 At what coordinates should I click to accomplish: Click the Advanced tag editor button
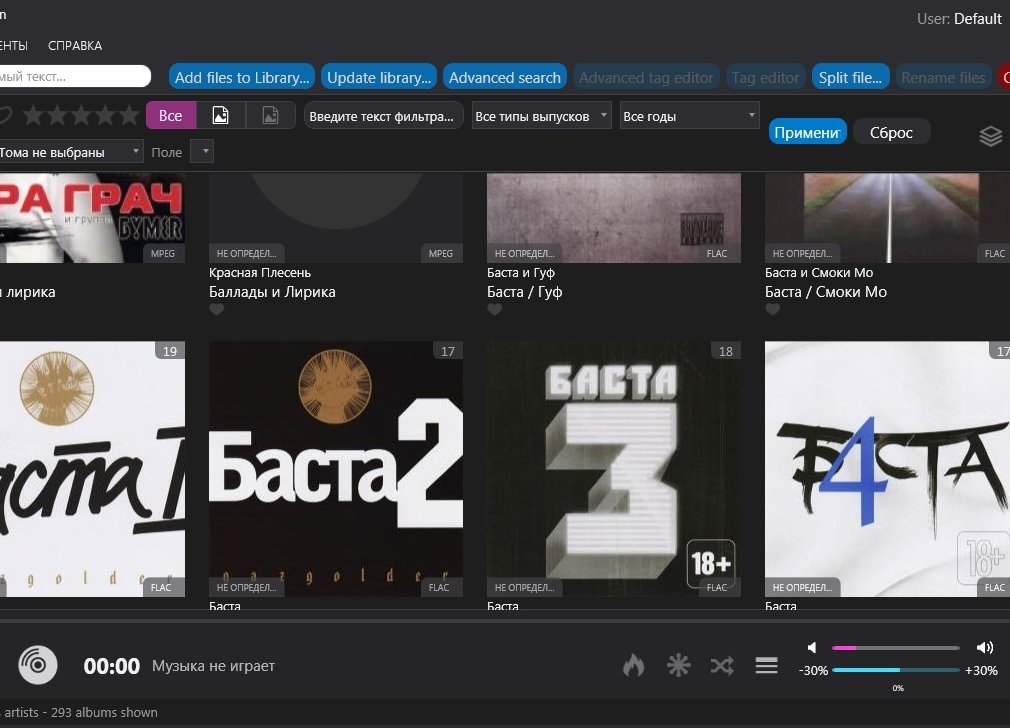[646, 77]
